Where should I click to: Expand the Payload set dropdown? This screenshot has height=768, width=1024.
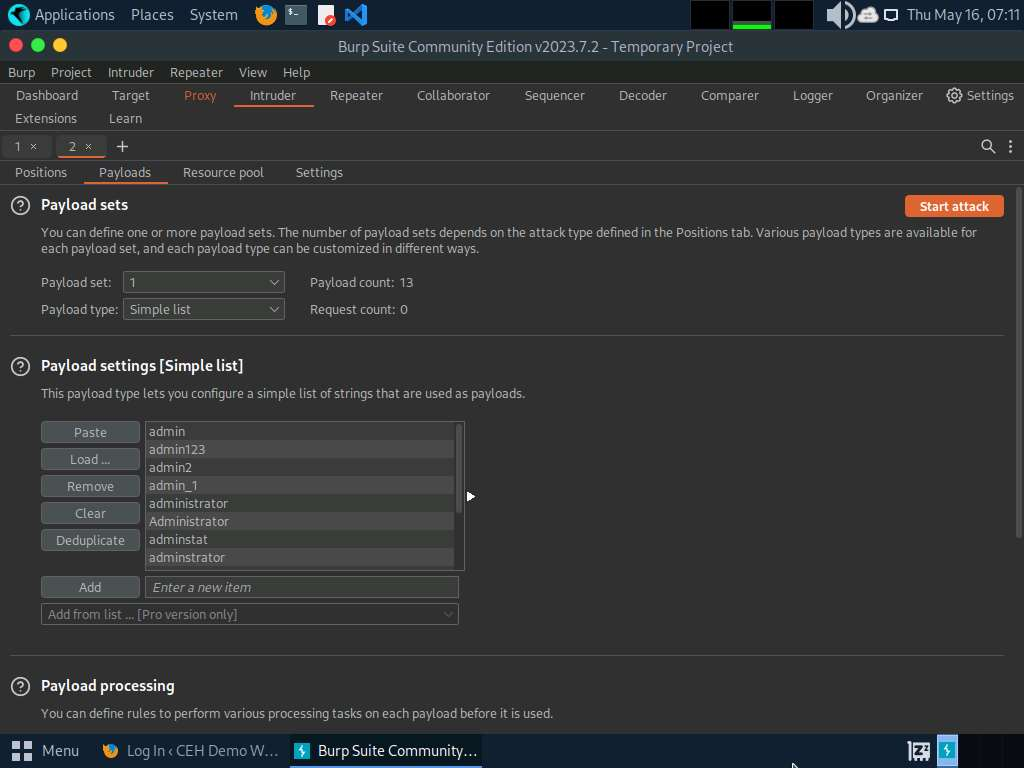point(204,283)
